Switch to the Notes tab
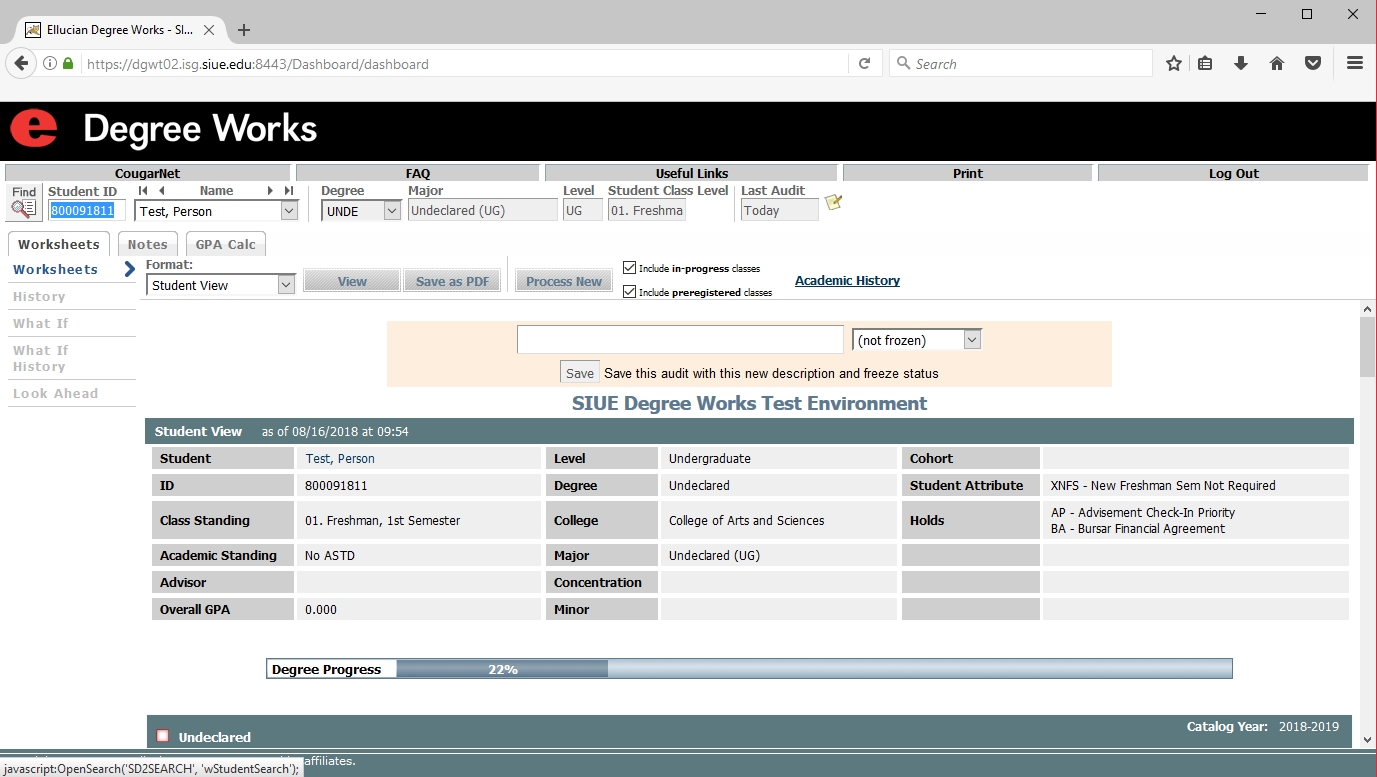This screenshot has width=1377, height=777. coord(147,245)
